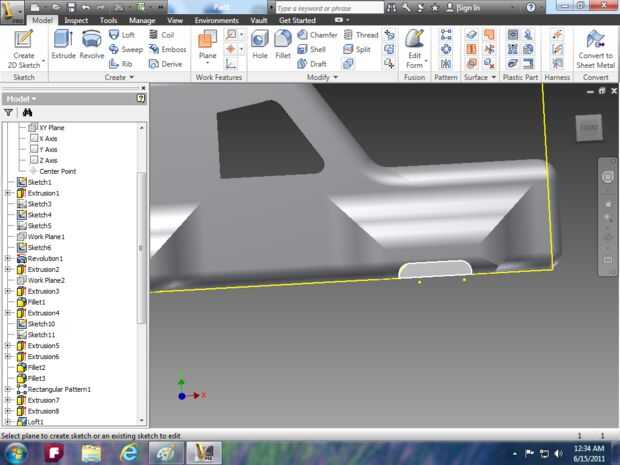Expand the Create panel dropdown
This screenshot has height=465, width=620.
tap(119, 77)
